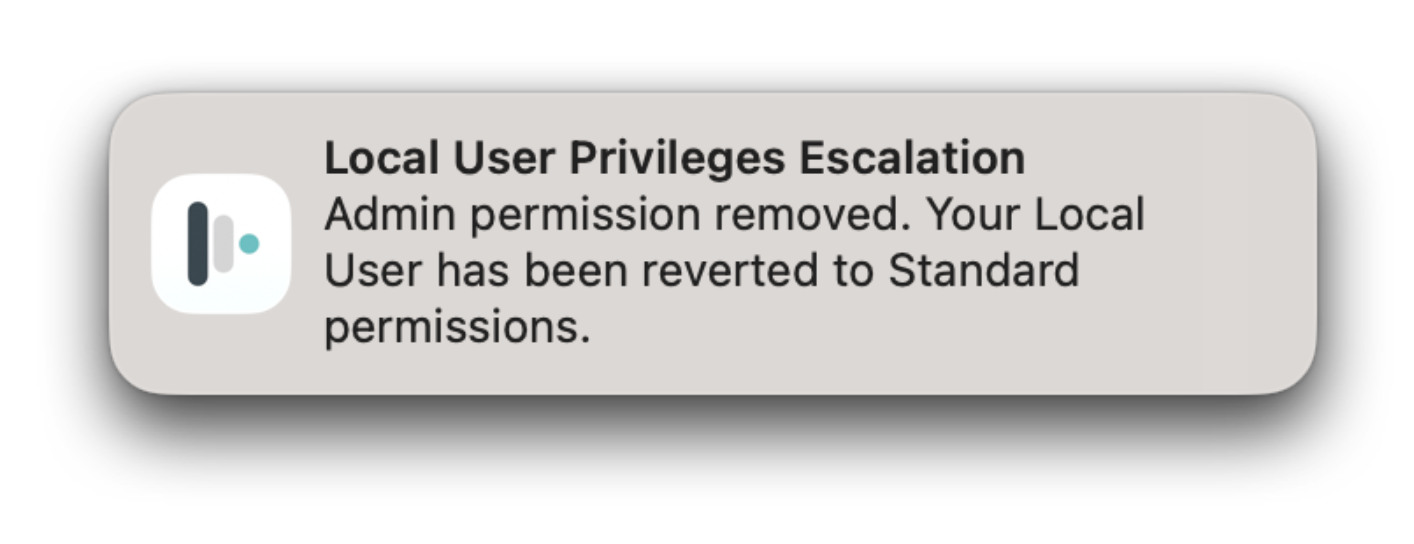Screen dimensions: 1414x544
Task: Click the words "has been" in the notification body
Action: tap(516, 271)
